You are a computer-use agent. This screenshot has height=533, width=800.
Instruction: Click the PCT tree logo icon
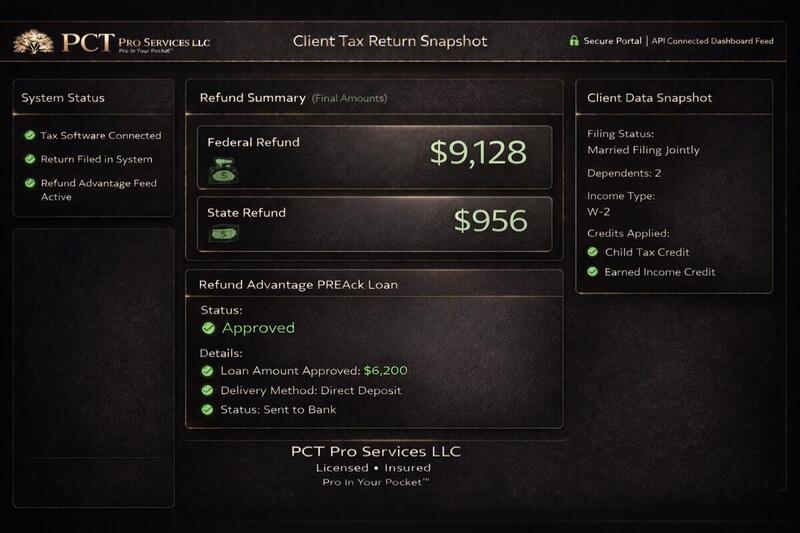tap(34, 42)
